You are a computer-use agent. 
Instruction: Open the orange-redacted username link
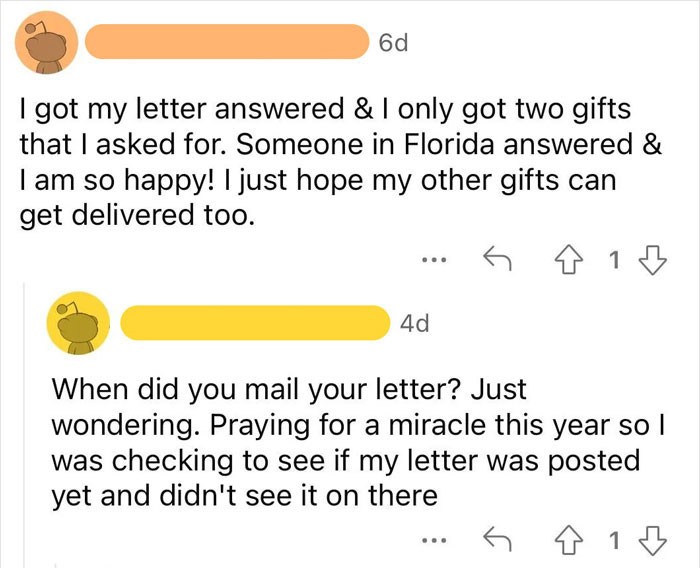(x=227, y=42)
